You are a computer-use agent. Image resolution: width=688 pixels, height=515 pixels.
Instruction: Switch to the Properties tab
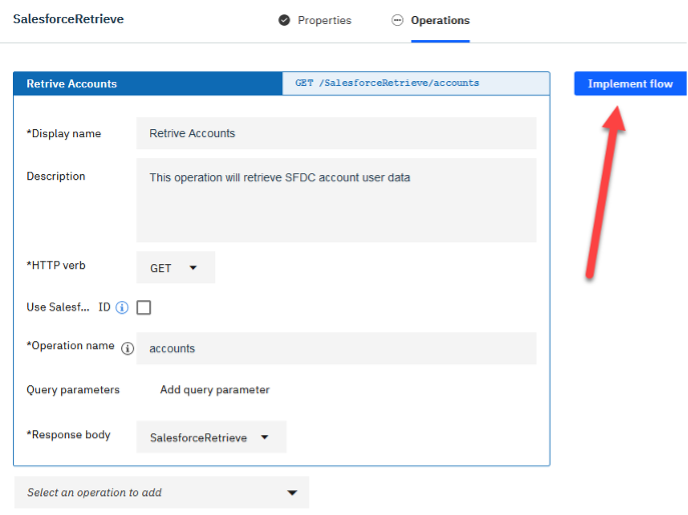click(324, 20)
